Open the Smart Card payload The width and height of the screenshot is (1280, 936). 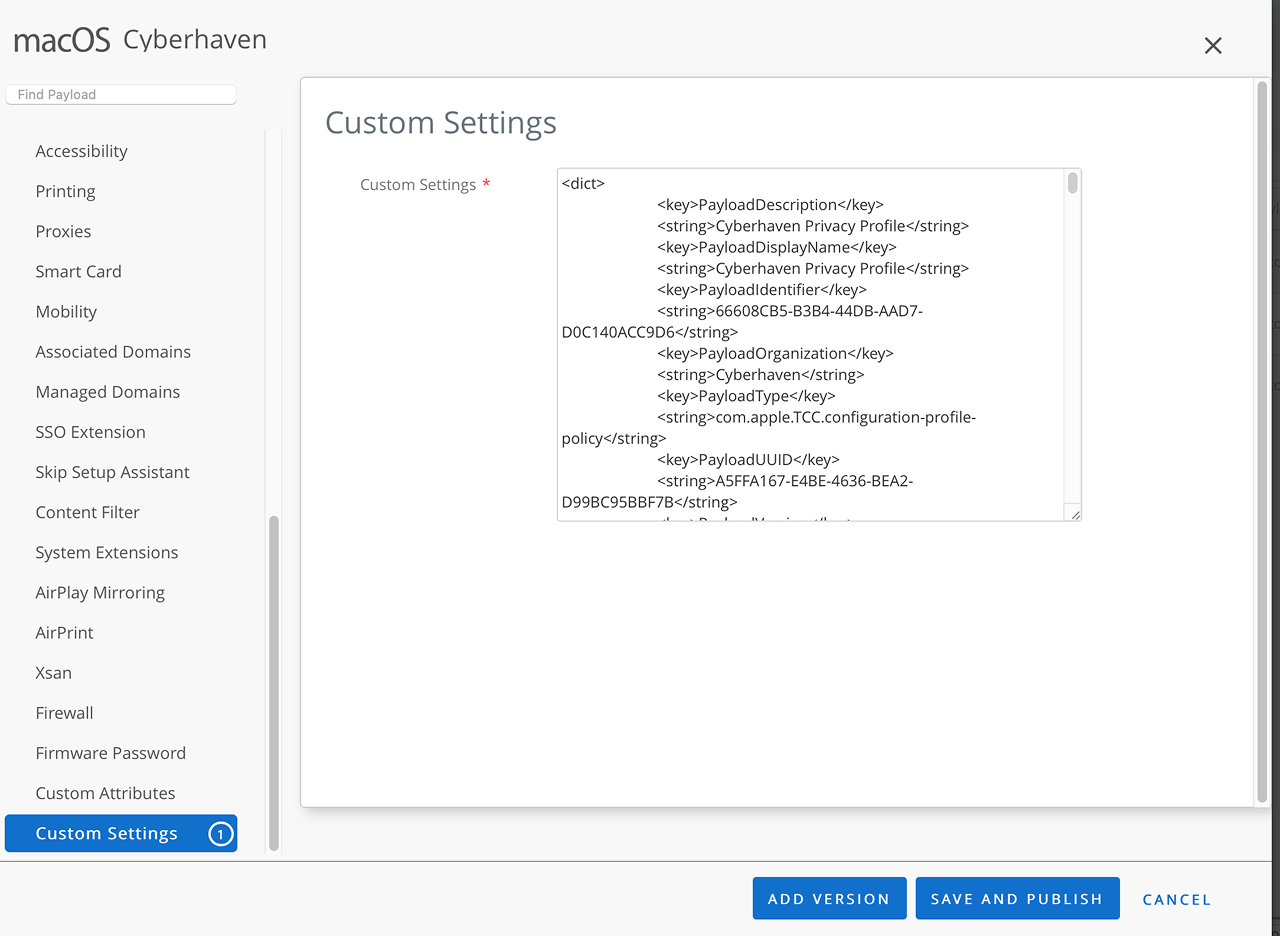(x=79, y=271)
